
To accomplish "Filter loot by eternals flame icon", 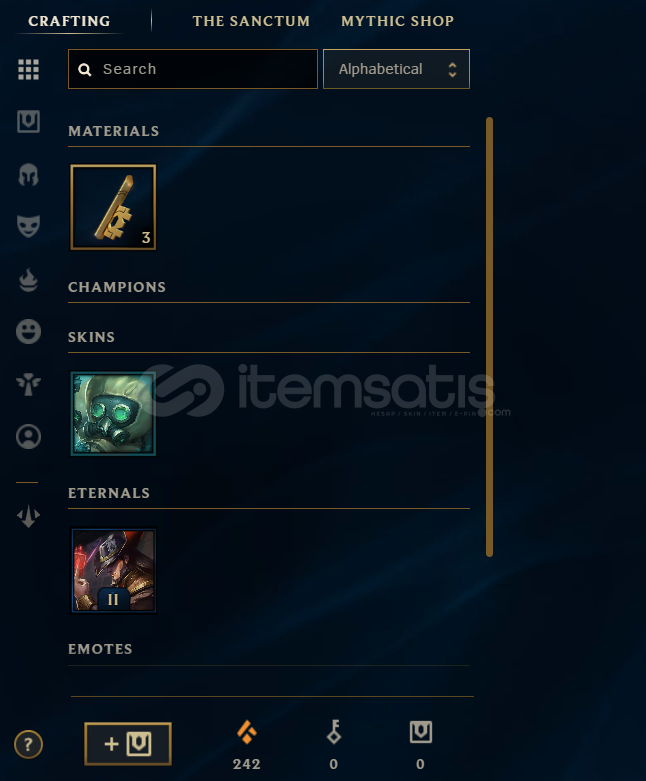I will (x=28, y=280).
